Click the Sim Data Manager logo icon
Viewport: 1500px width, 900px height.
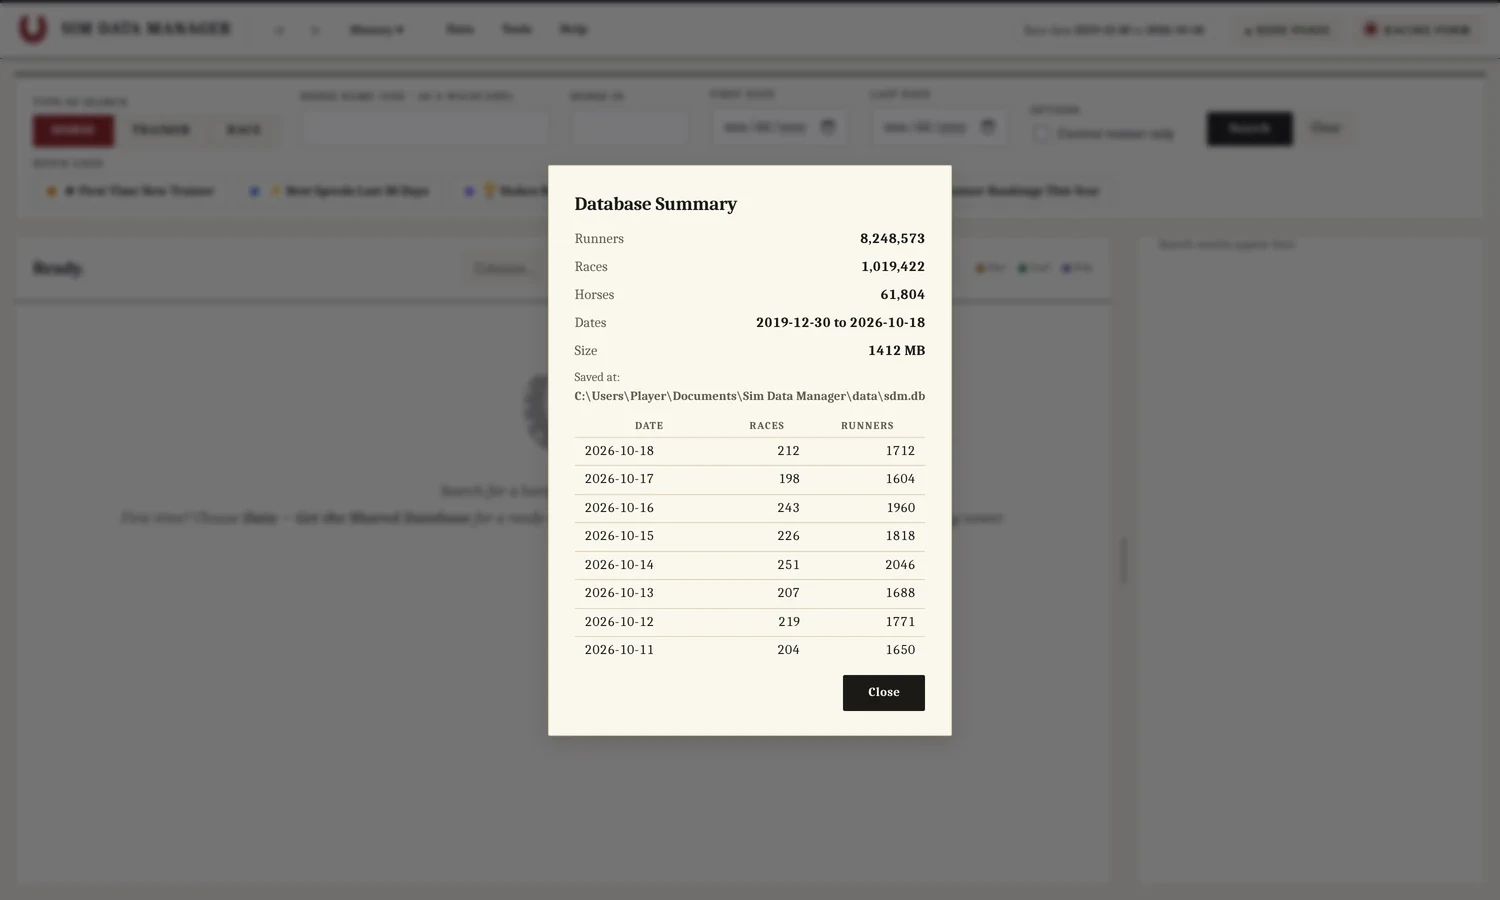coord(33,28)
